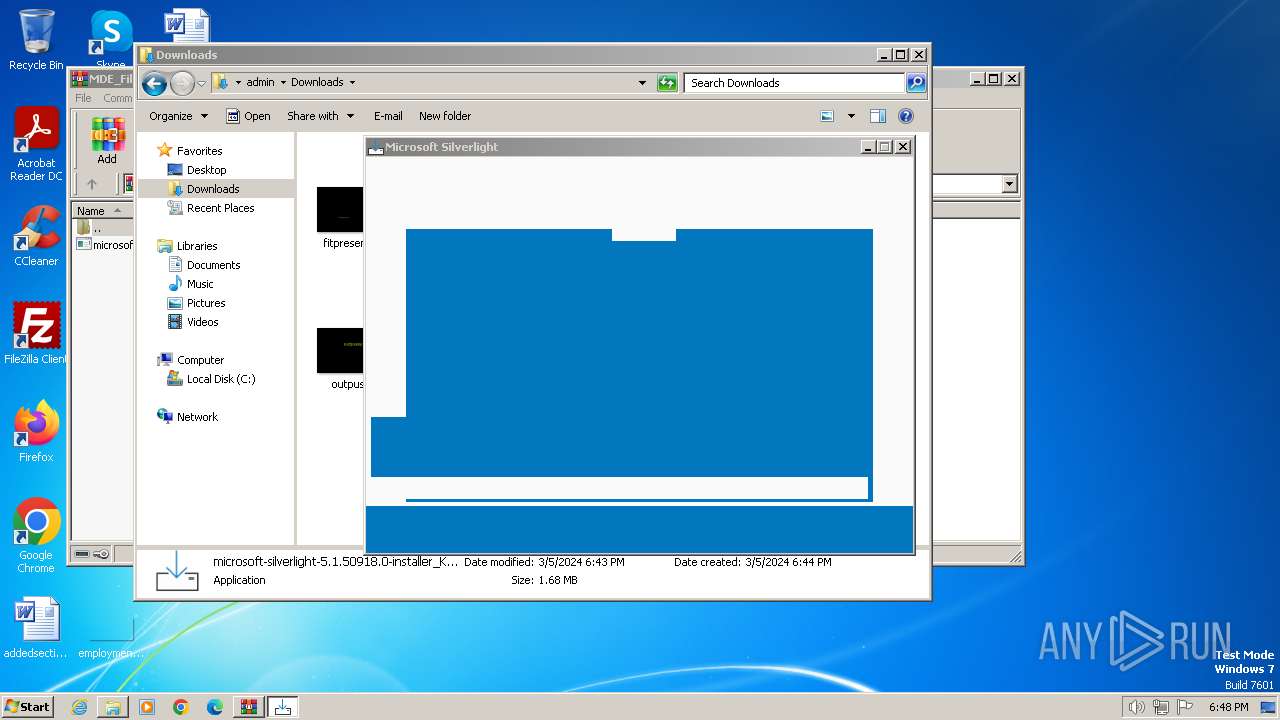1280x720 pixels.
Task: Select the parent folder '..' entry in WinRAR
Action: coord(96,228)
